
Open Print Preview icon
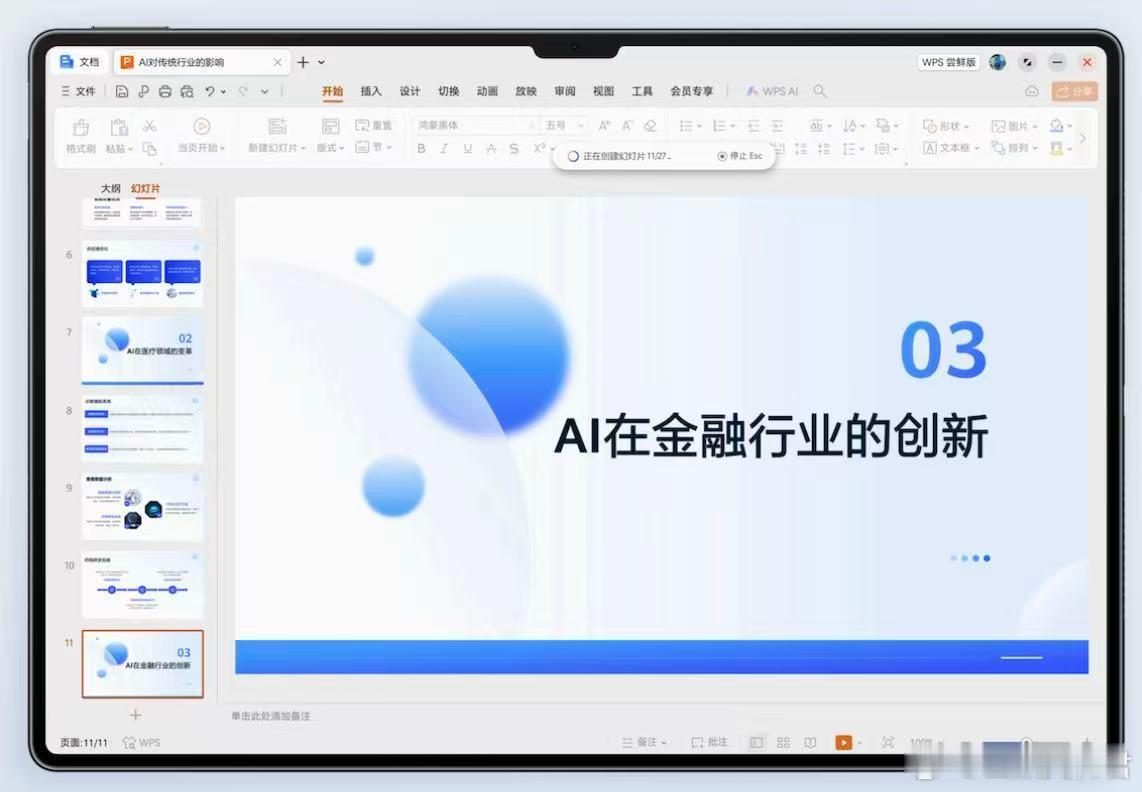(x=187, y=91)
